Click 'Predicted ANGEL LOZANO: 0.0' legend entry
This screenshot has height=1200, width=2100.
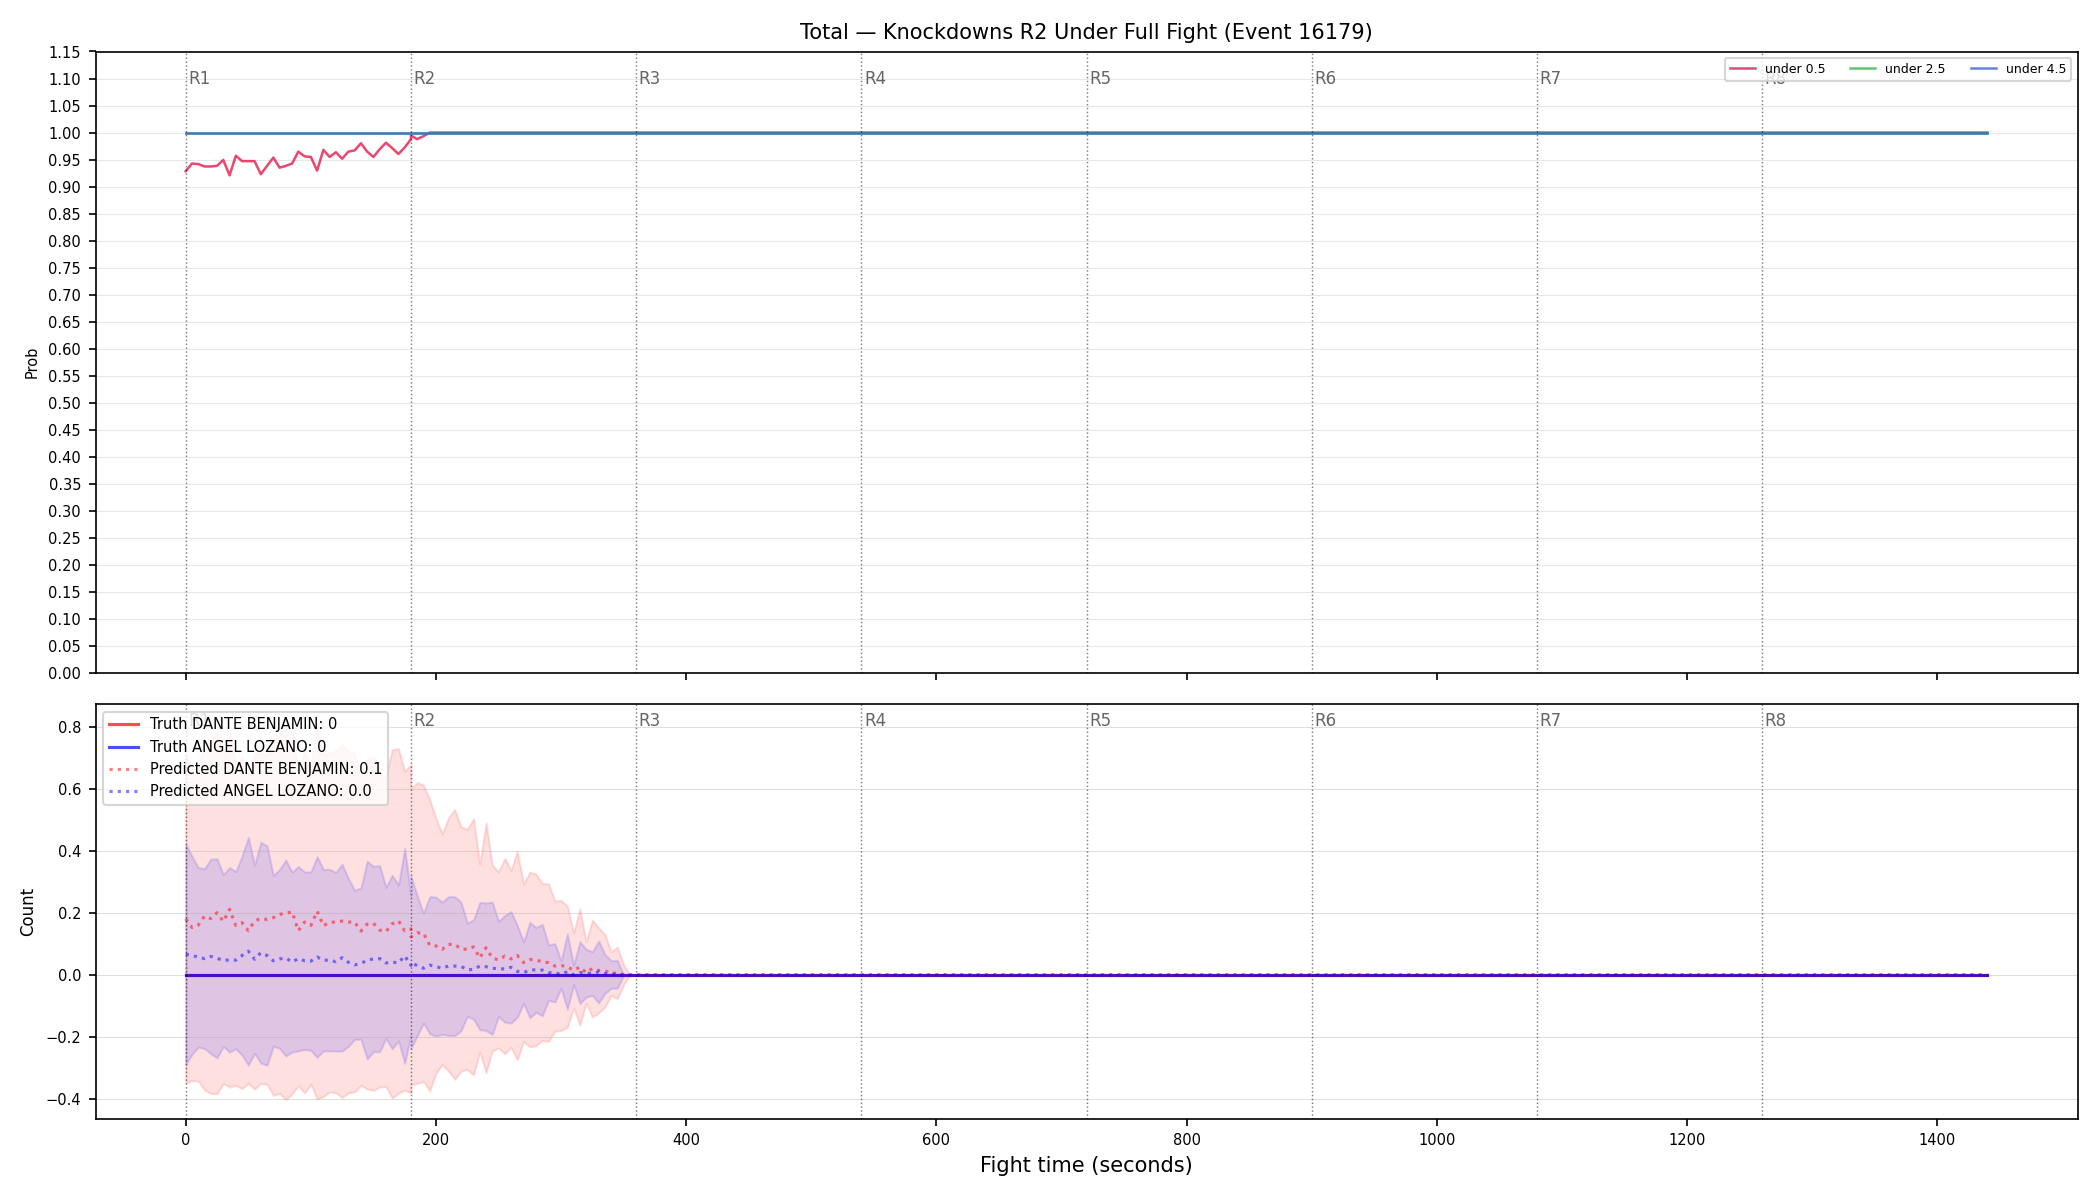[x=240, y=791]
